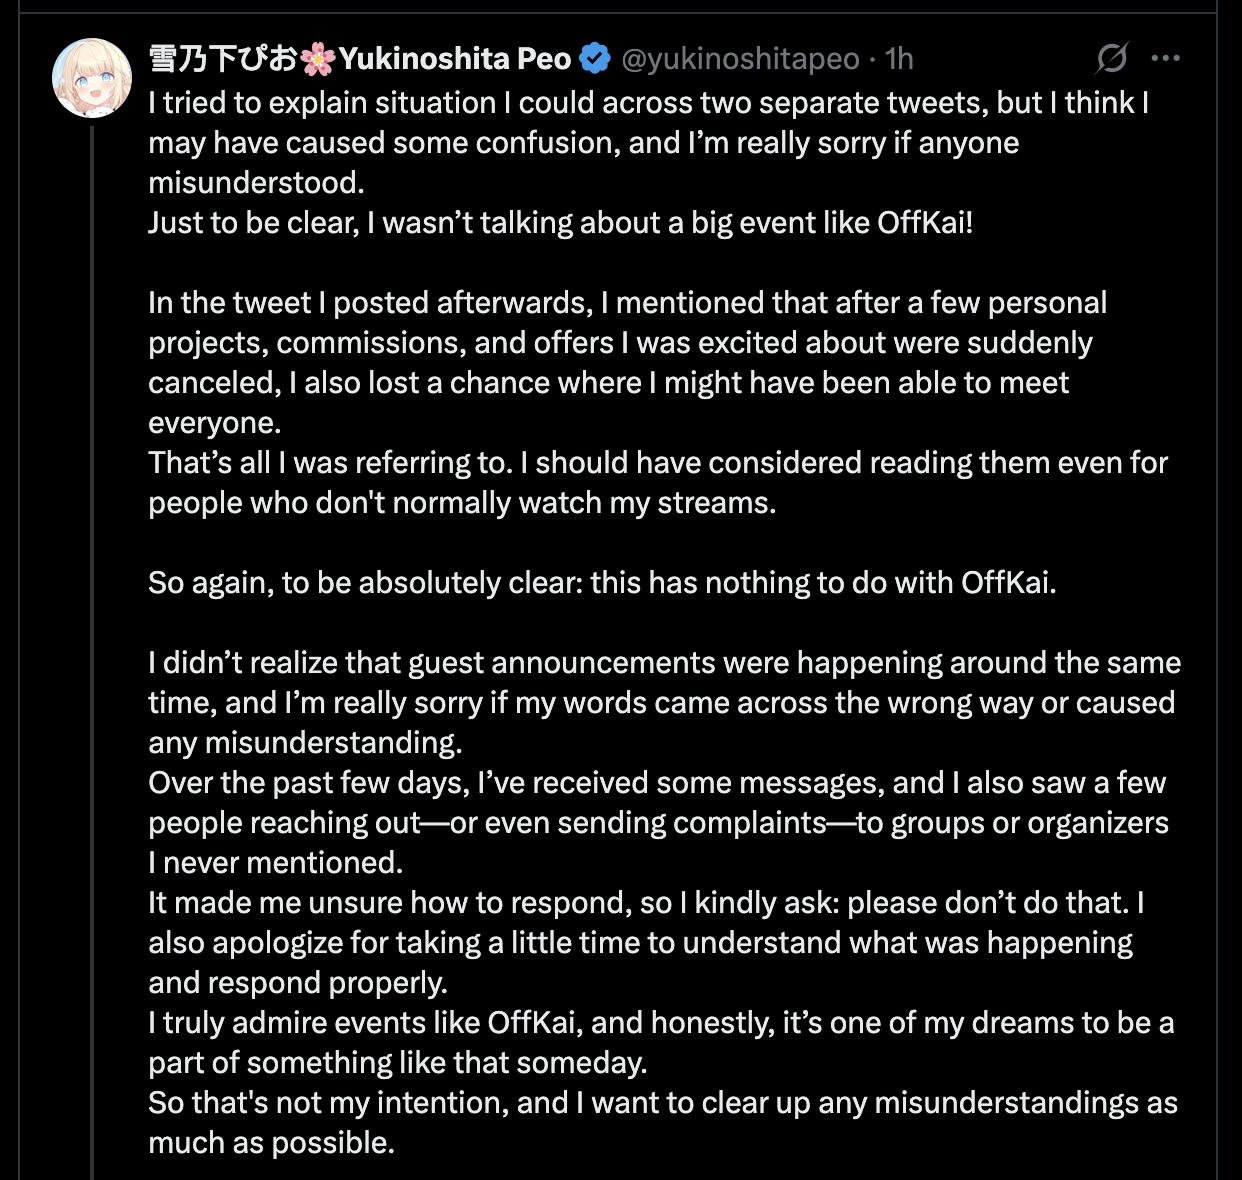Click 'Over the past few days' sentence

[658, 822]
